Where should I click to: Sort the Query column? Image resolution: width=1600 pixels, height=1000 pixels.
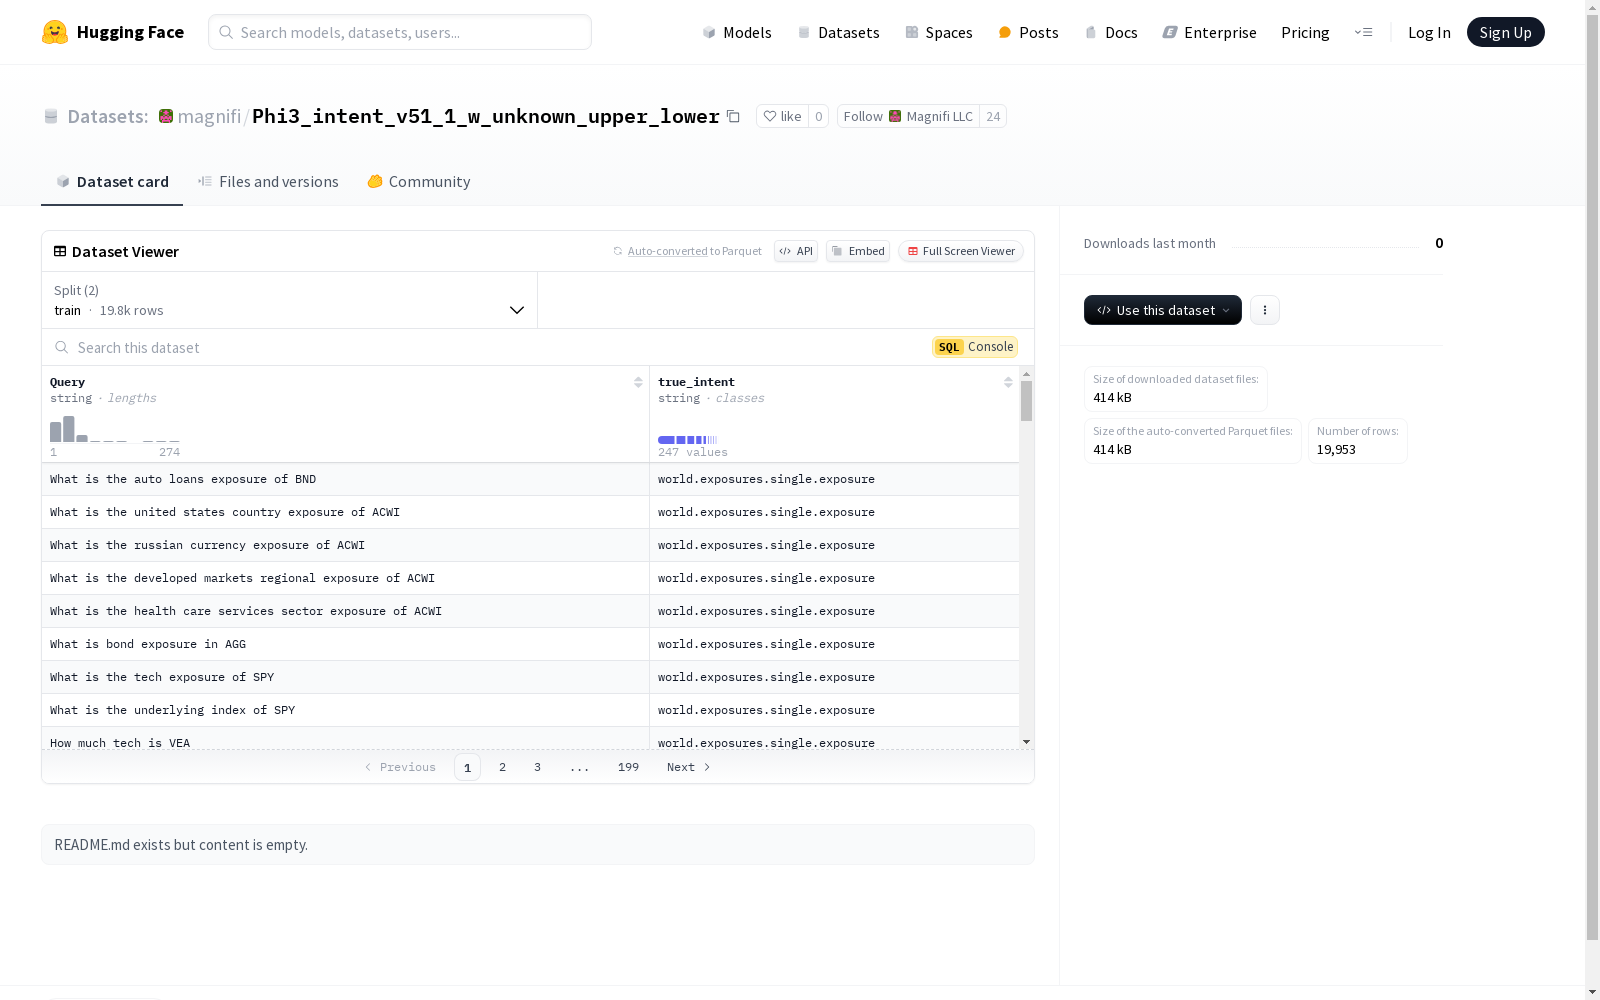(638, 382)
